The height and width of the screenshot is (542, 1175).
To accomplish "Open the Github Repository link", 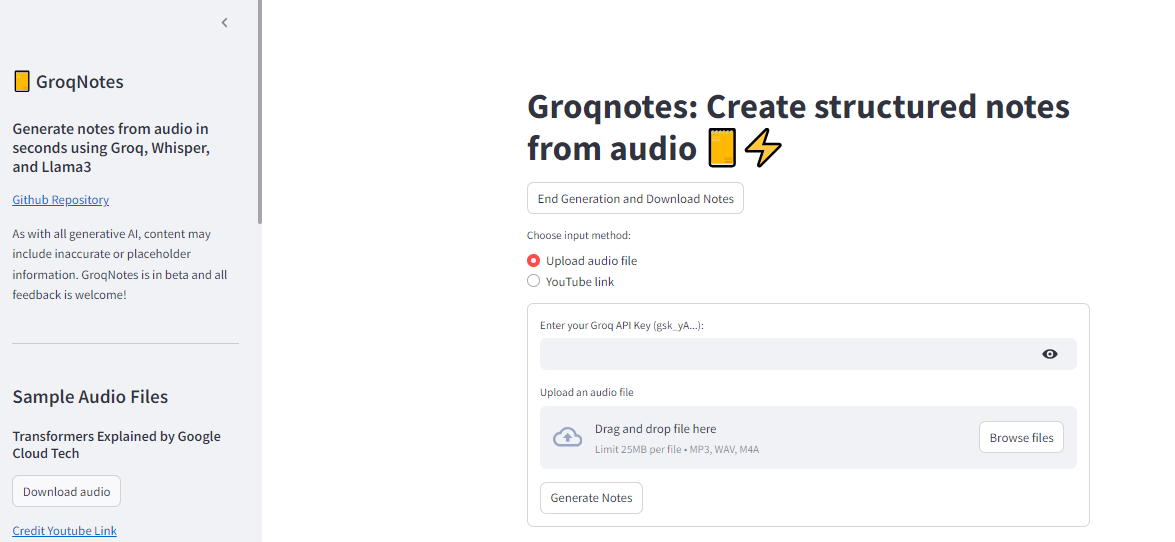I will click(61, 199).
